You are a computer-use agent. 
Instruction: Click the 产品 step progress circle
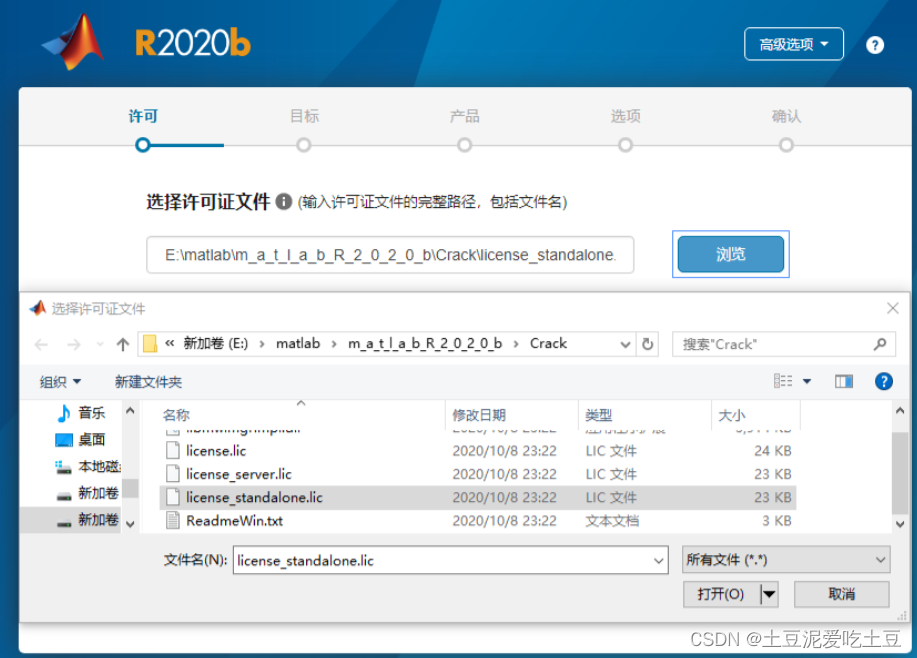(464, 145)
